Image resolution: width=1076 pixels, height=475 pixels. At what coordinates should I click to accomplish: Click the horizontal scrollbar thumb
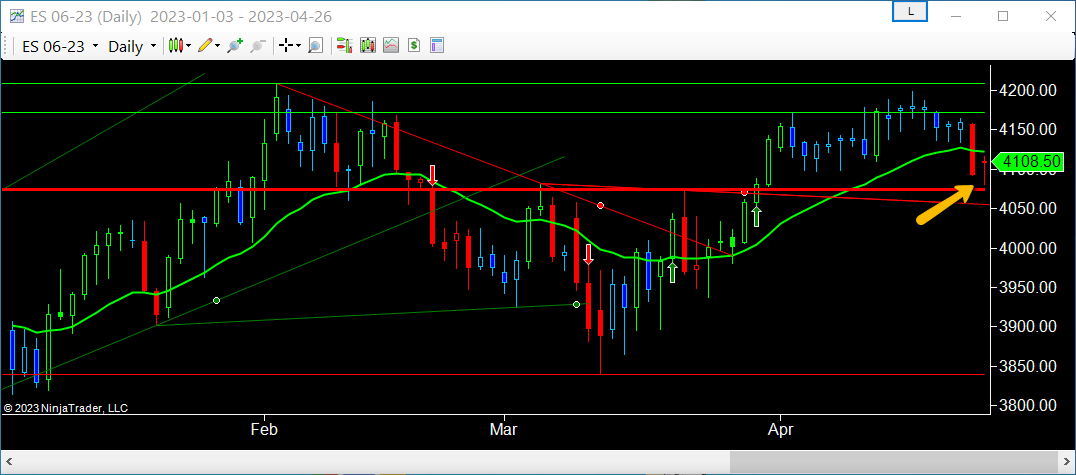tap(894, 461)
